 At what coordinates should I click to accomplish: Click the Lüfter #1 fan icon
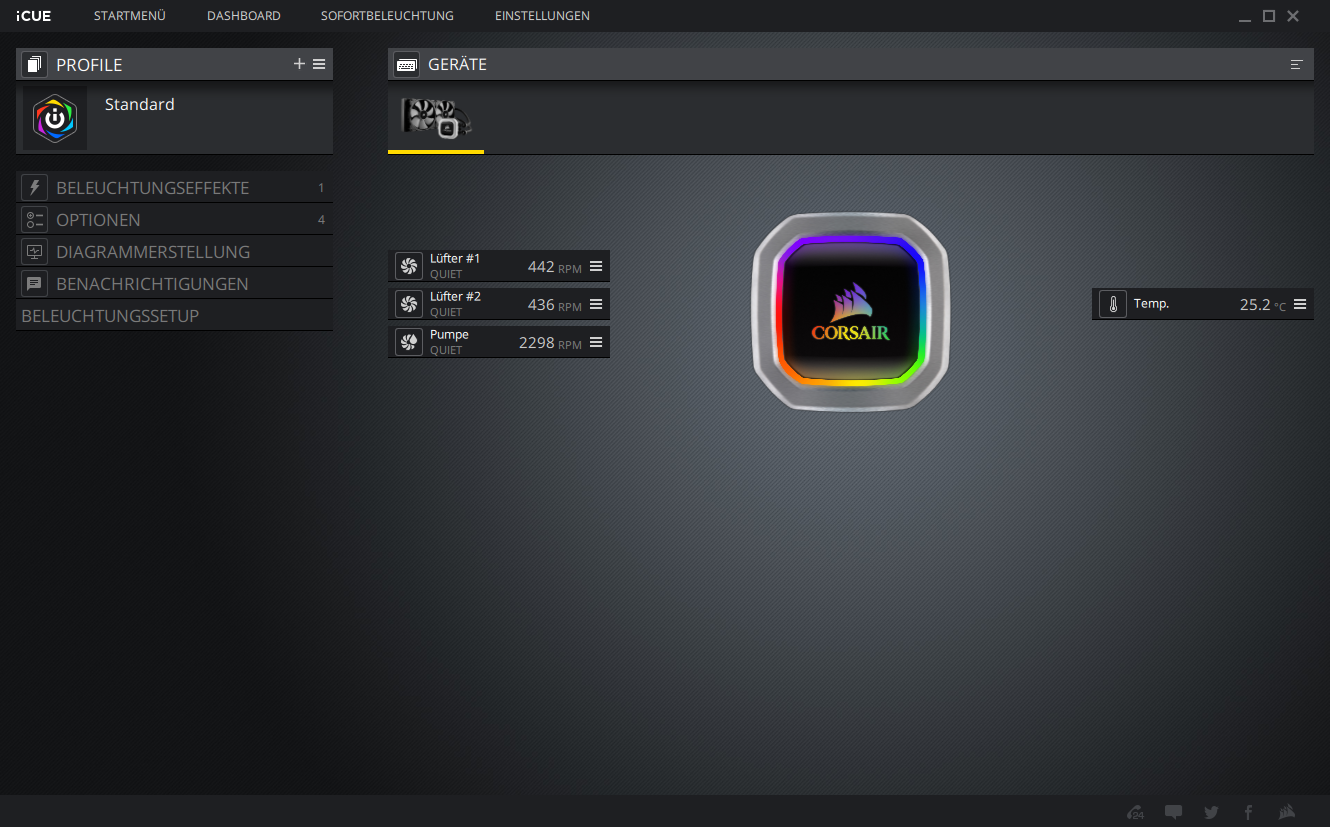(x=409, y=266)
